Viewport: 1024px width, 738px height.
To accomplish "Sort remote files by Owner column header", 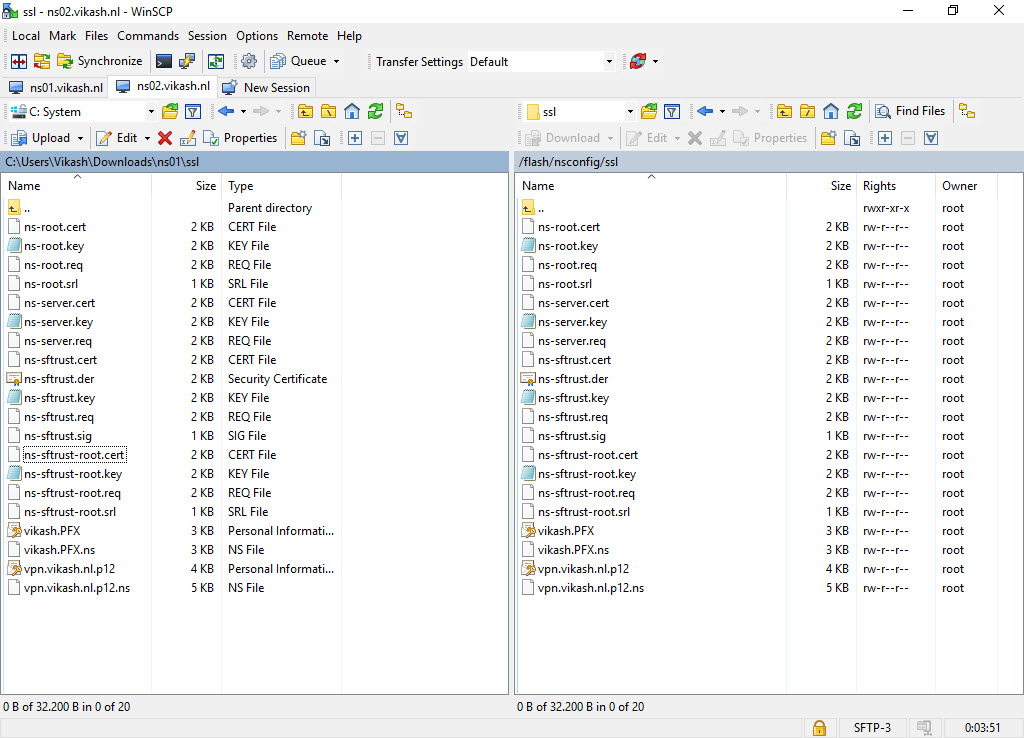I will tap(966, 185).
